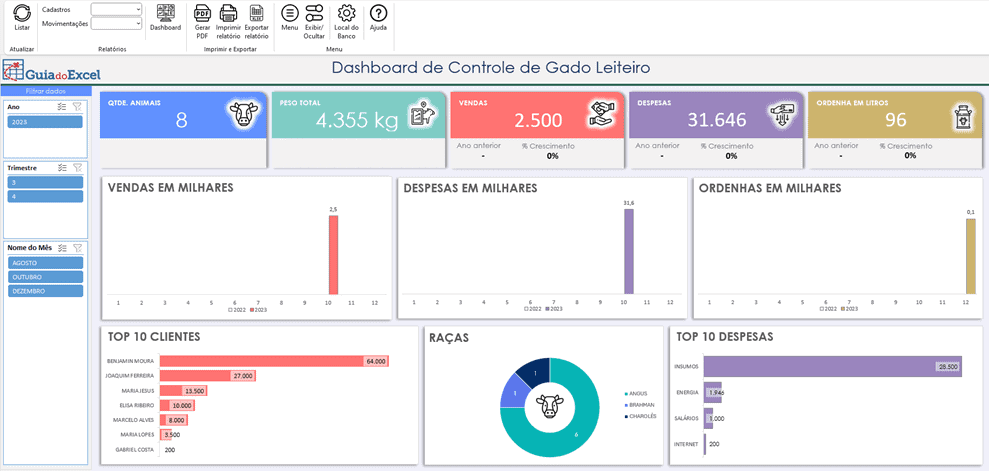Select 2023 in Ano slicer
This screenshot has width=989, height=471.
(x=45, y=122)
